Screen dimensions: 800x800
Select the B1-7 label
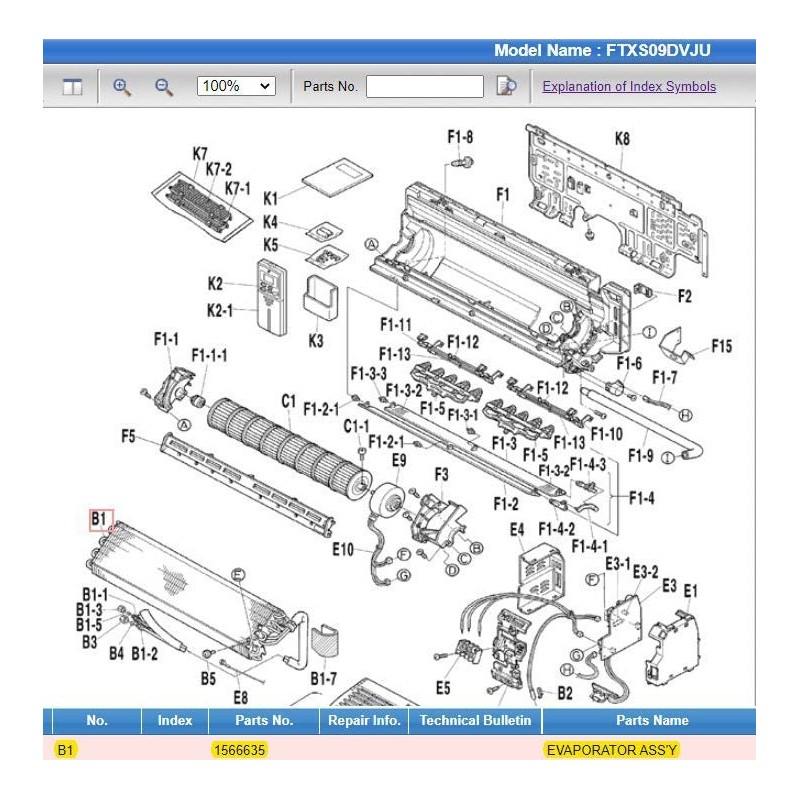point(324,679)
